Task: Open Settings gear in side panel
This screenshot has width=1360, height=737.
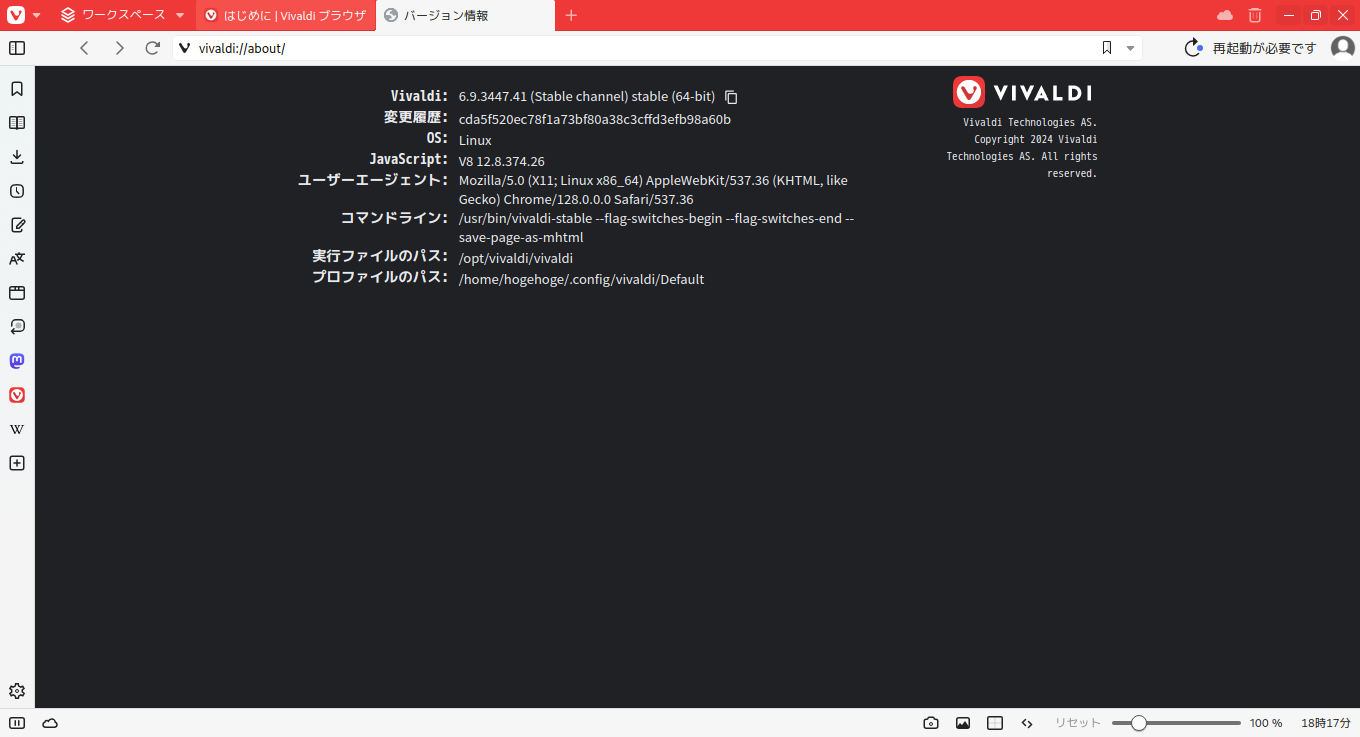Action: point(17,691)
